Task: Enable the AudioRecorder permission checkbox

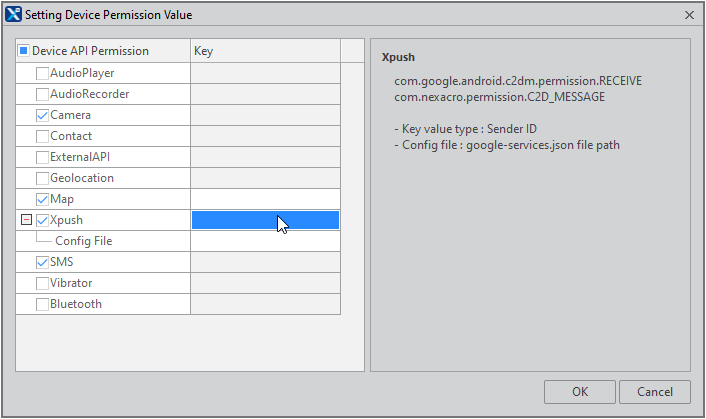Action: point(42,94)
